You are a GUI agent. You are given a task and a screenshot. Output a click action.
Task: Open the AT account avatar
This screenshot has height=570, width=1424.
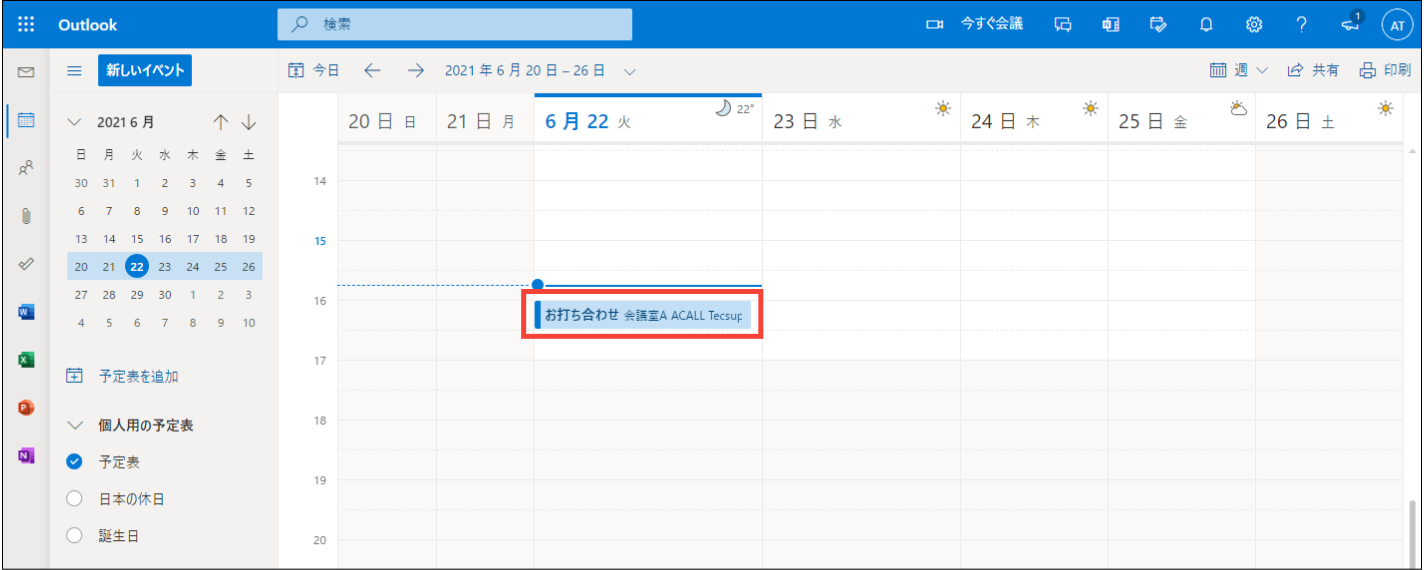tap(1397, 25)
